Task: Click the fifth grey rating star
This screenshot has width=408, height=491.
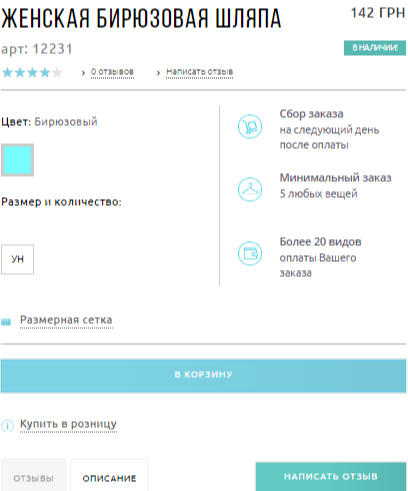Action: pos(57,72)
